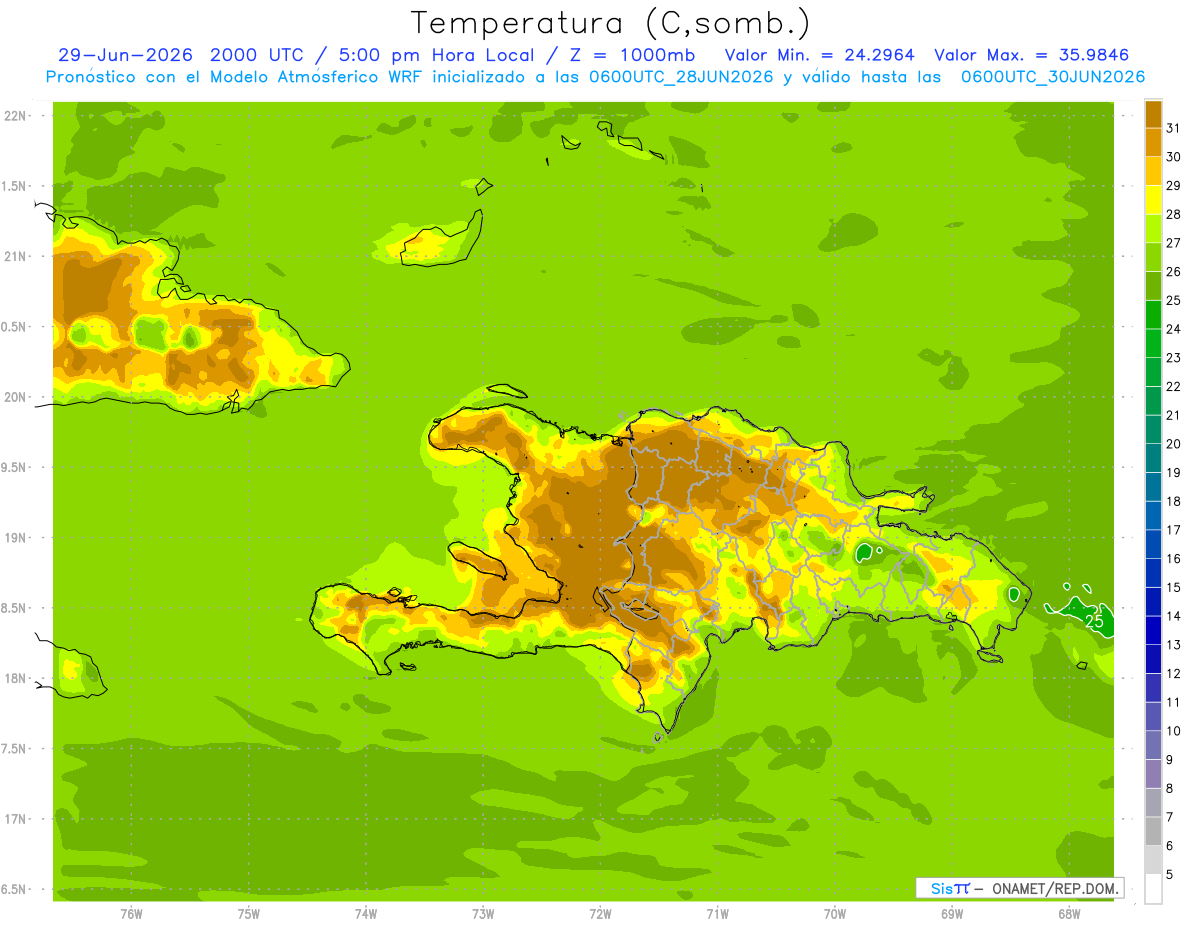Pick the purple legend swatch between 9 and 10

(x=1153, y=745)
